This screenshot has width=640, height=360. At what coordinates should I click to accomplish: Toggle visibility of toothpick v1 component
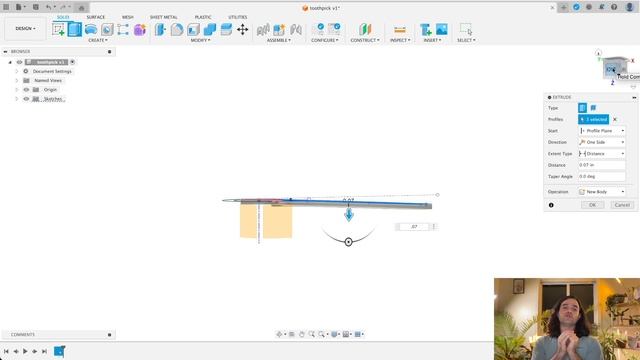pyautogui.click(x=19, y=62)
